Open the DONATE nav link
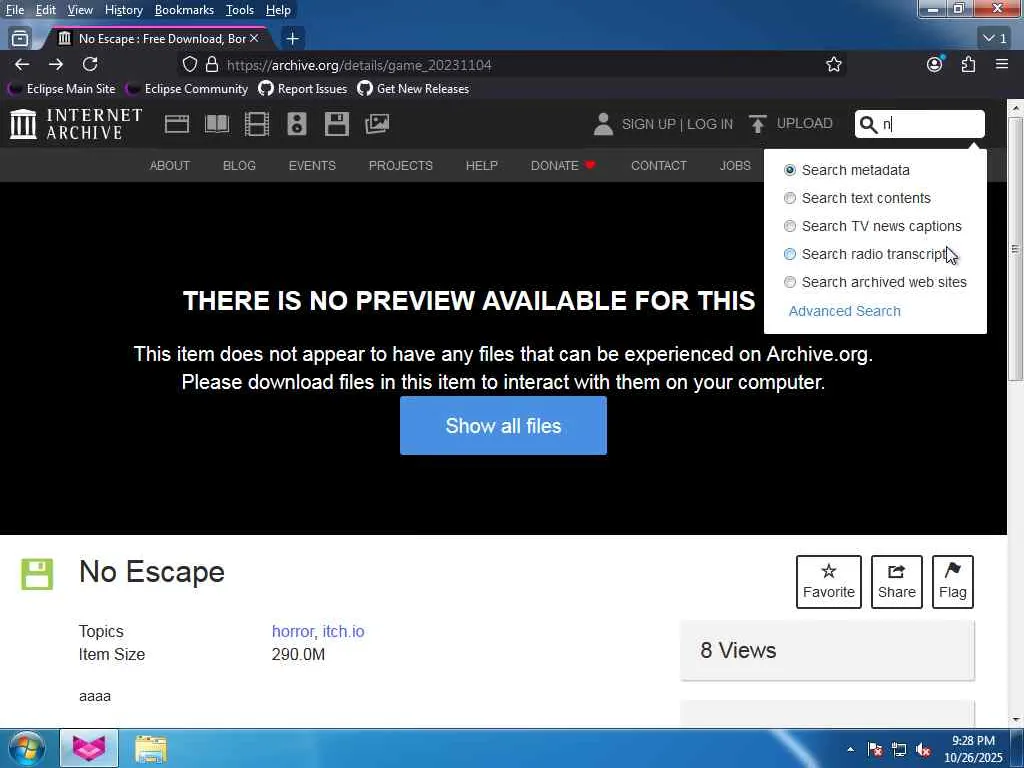1024x768 pixels. [x=563, y=165]
